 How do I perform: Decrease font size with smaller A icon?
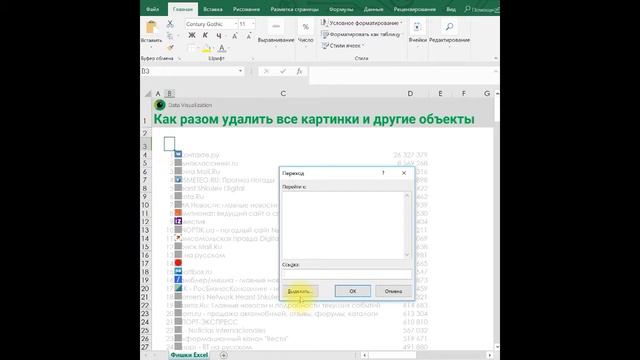(249, 36)
